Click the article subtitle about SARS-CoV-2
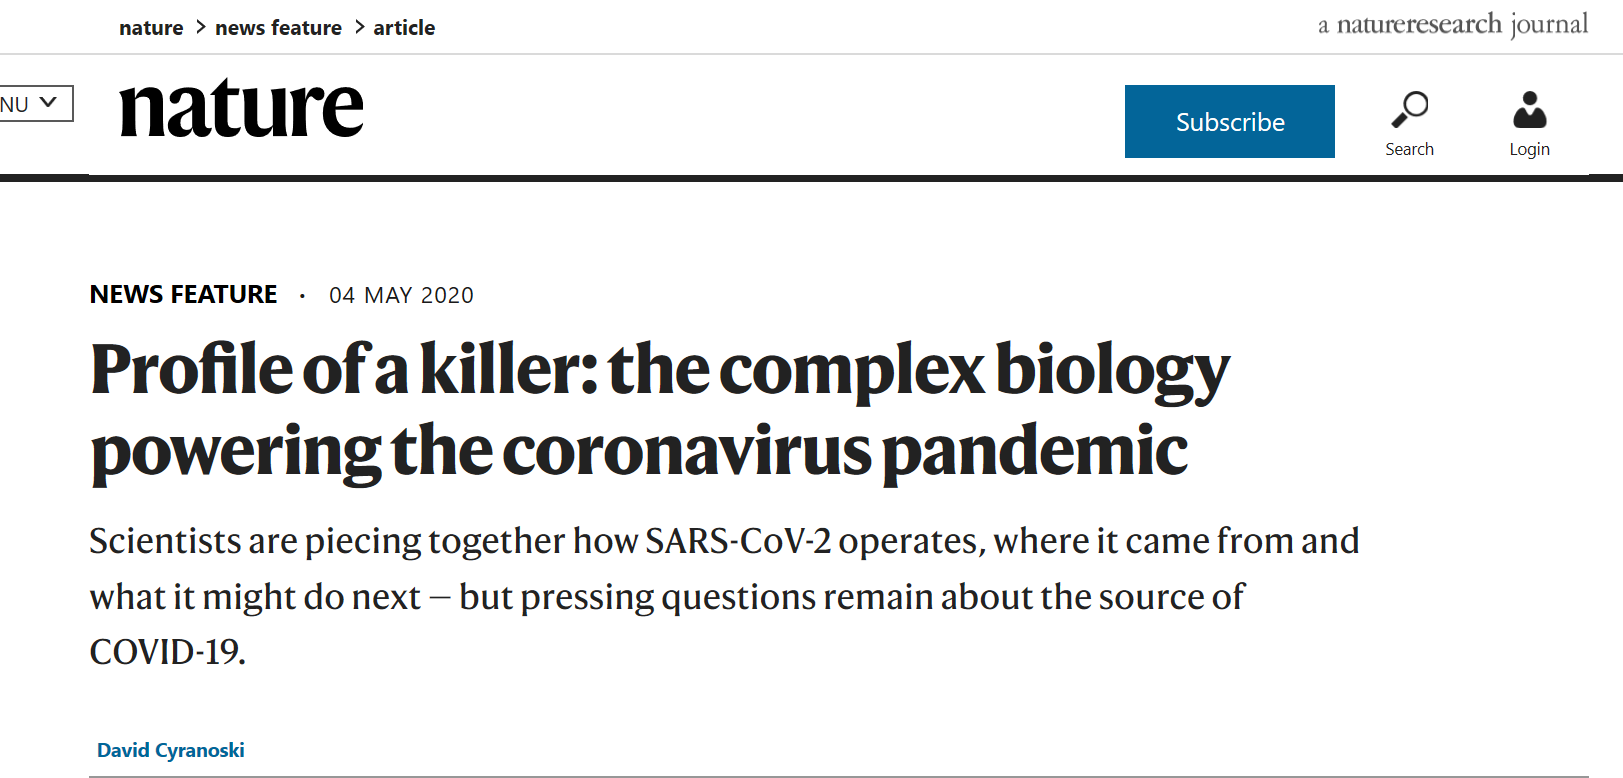The height and width of the screenshot is (778, 1623). [x=724, y=596]
